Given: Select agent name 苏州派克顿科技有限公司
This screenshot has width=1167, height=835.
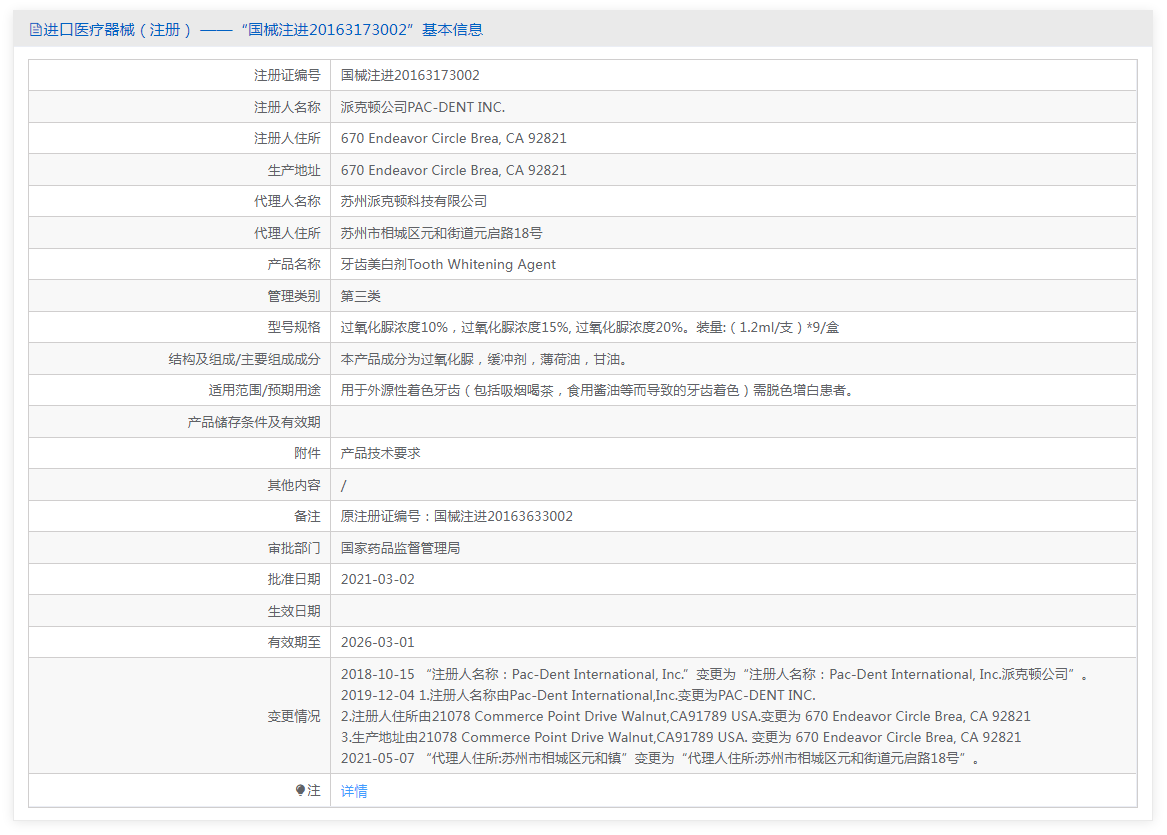Looking at the screenshot, I should pos(414,202).
